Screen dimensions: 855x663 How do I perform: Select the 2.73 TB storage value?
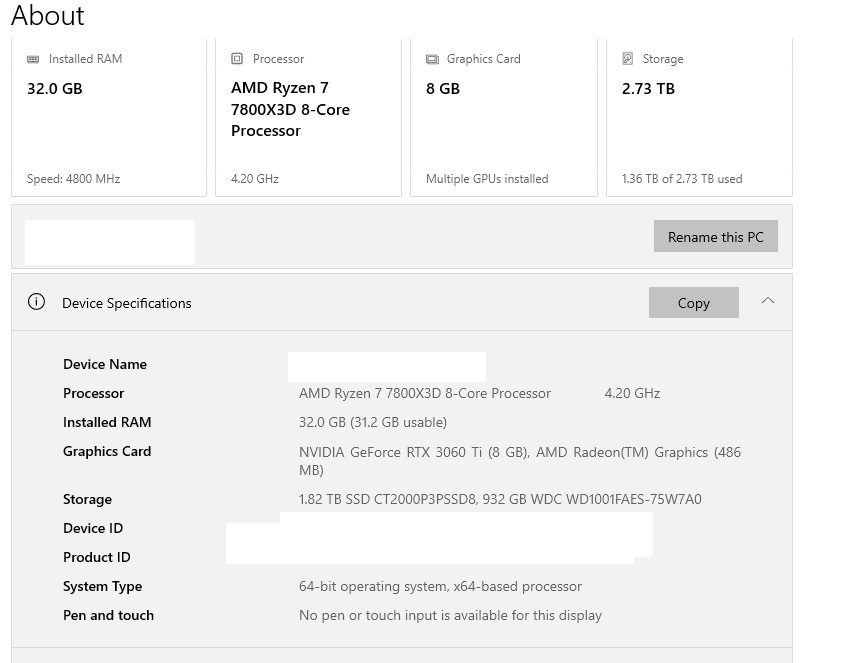(648, 88)
